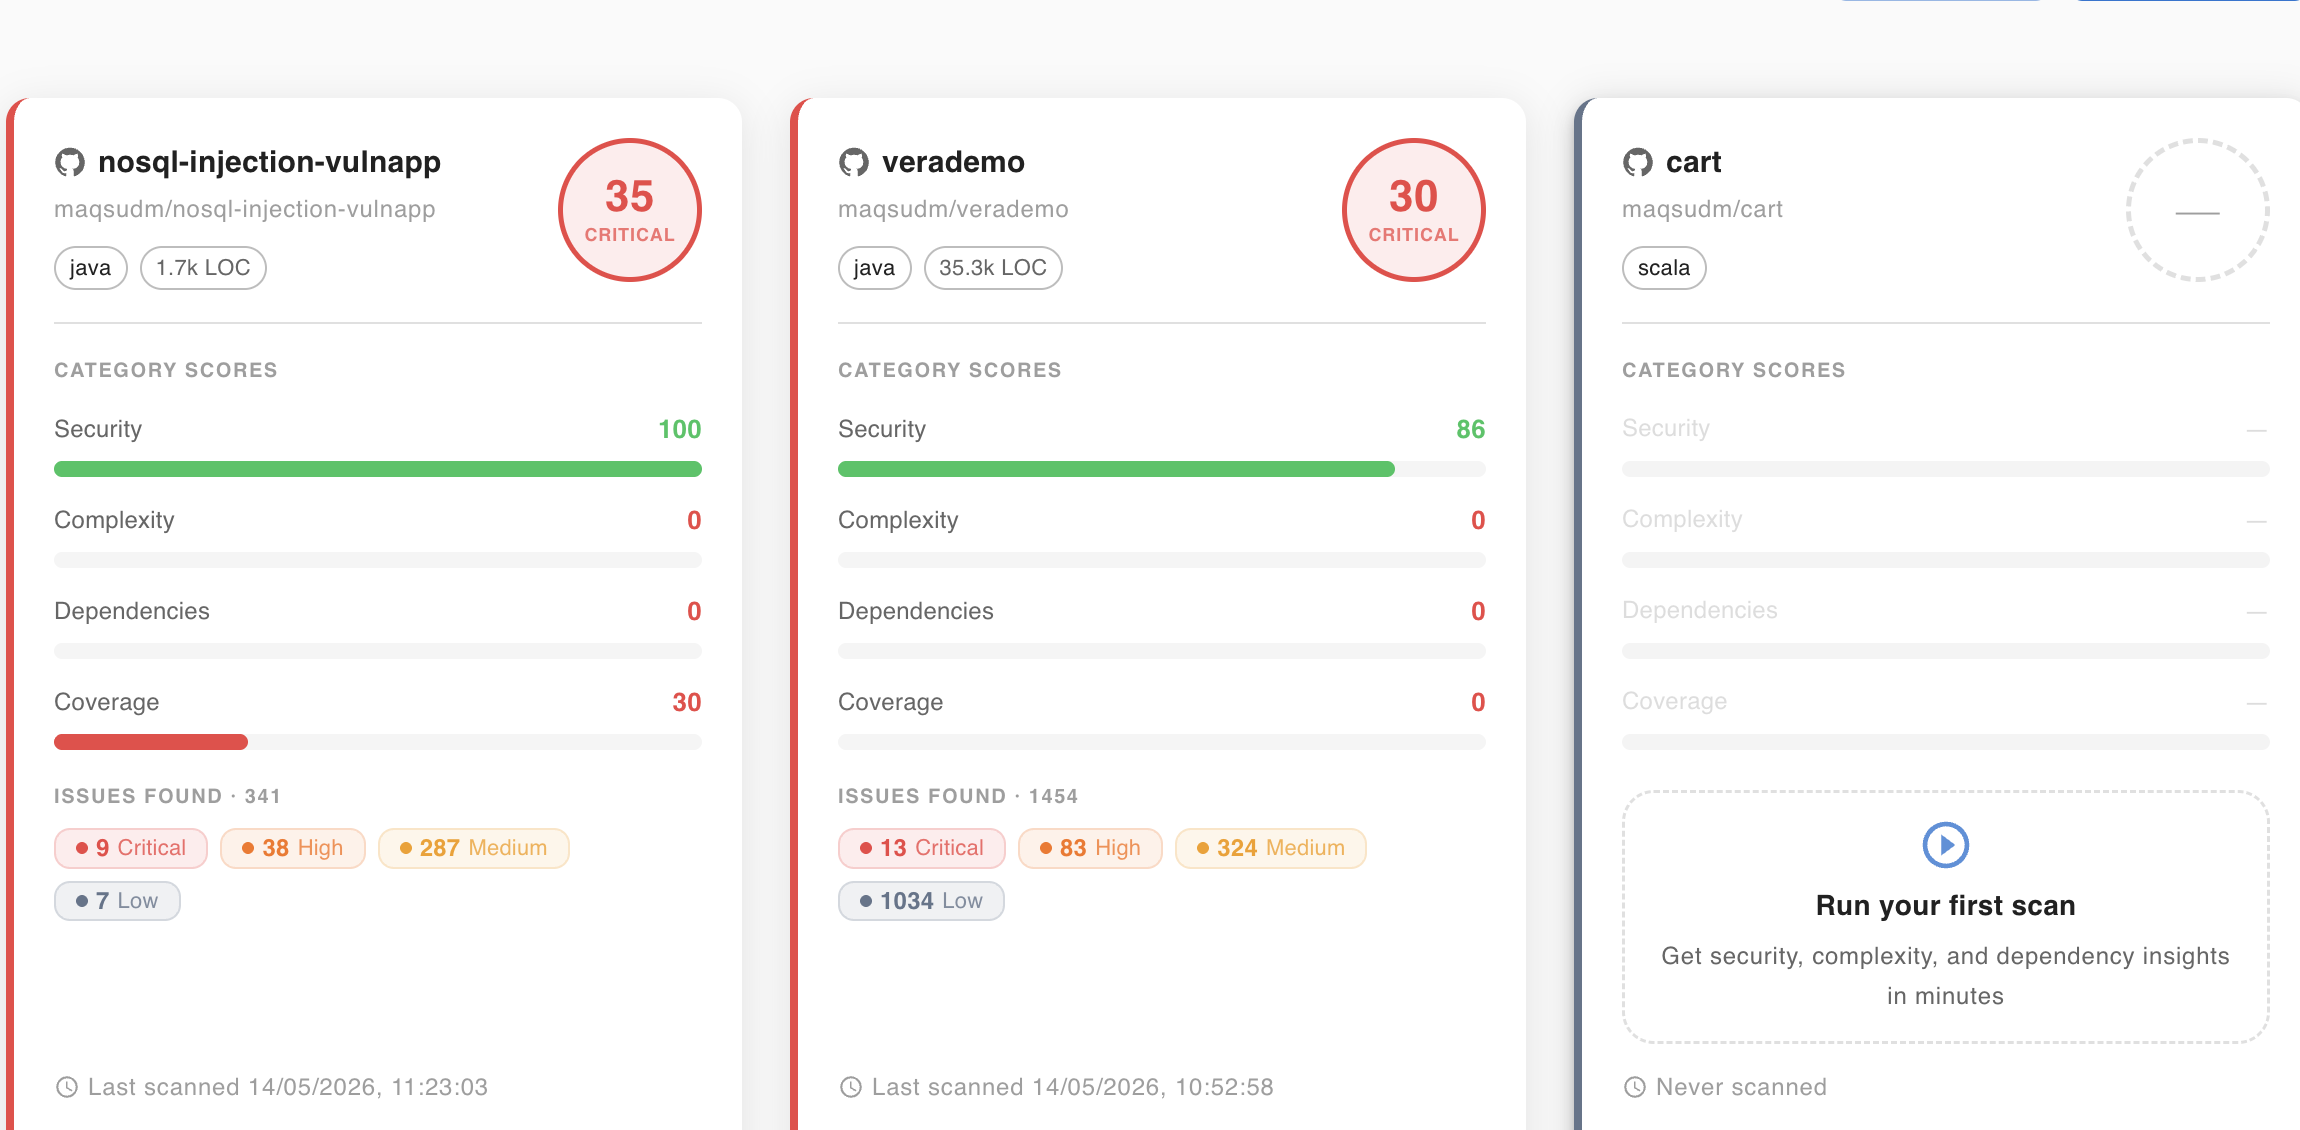
Task: Click Last scanned 14/05/2026, 10:52:58 text
Action: pos(1073,1087)
